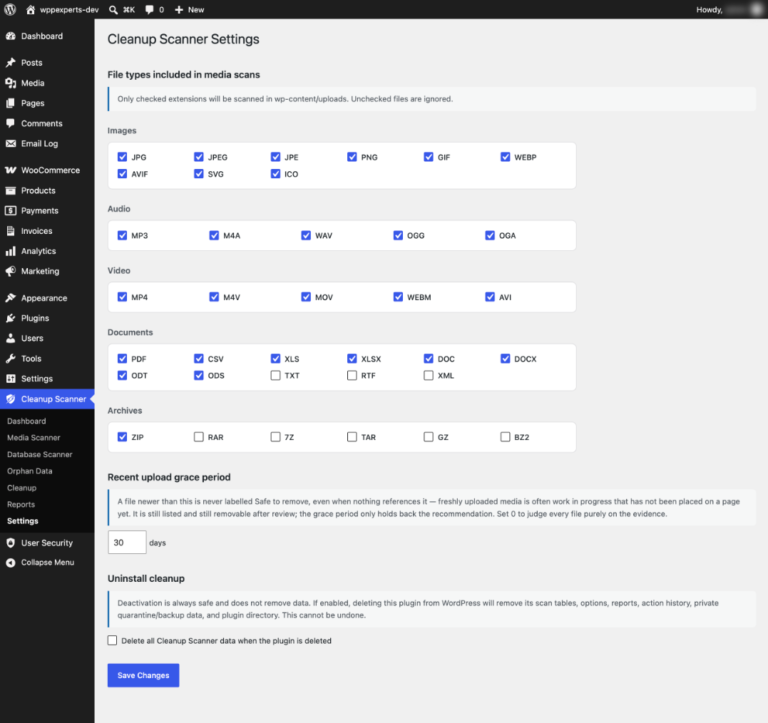Uncheck the ZIP archive checkbox
The height and width of the screenshot is (723, 768).
click(122, 436)
